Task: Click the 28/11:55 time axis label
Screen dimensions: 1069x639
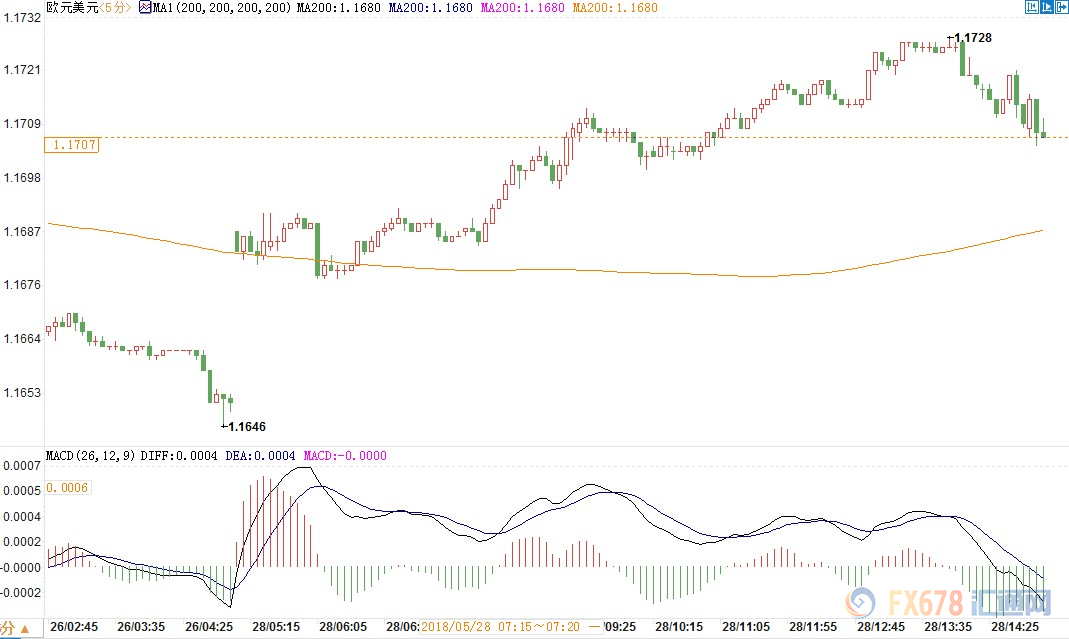Action: (x=813, y=626)
